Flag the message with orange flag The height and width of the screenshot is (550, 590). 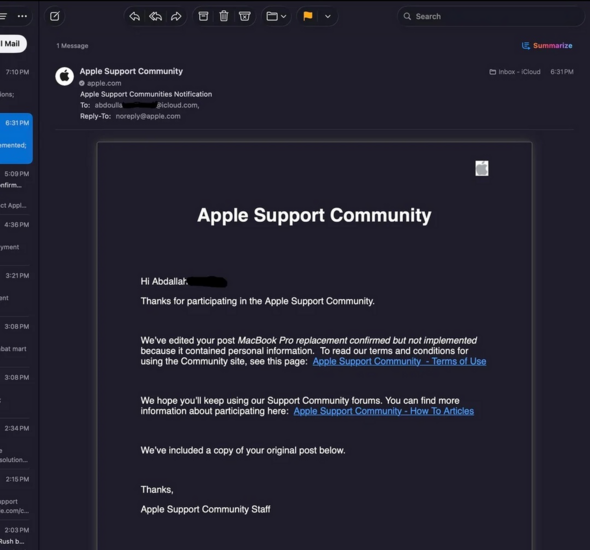pos(308,16)
